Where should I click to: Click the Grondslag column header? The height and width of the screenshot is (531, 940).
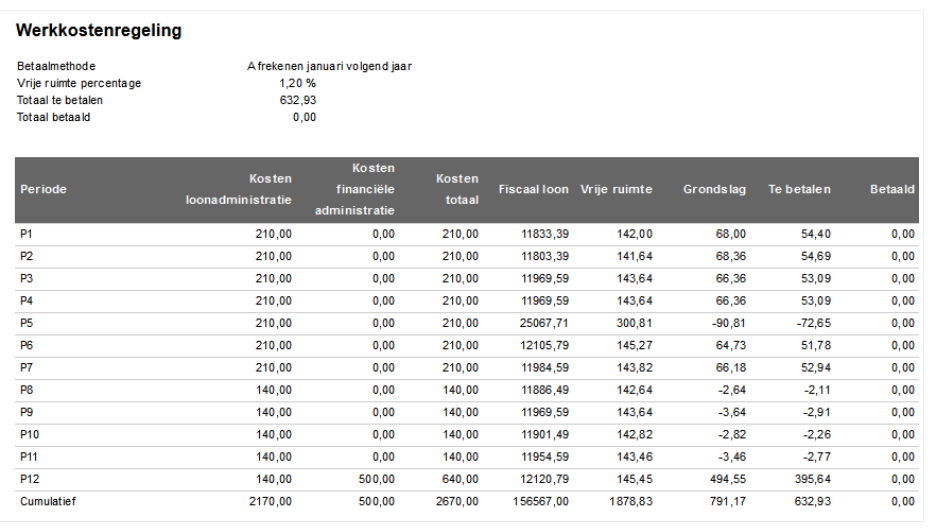714,189
